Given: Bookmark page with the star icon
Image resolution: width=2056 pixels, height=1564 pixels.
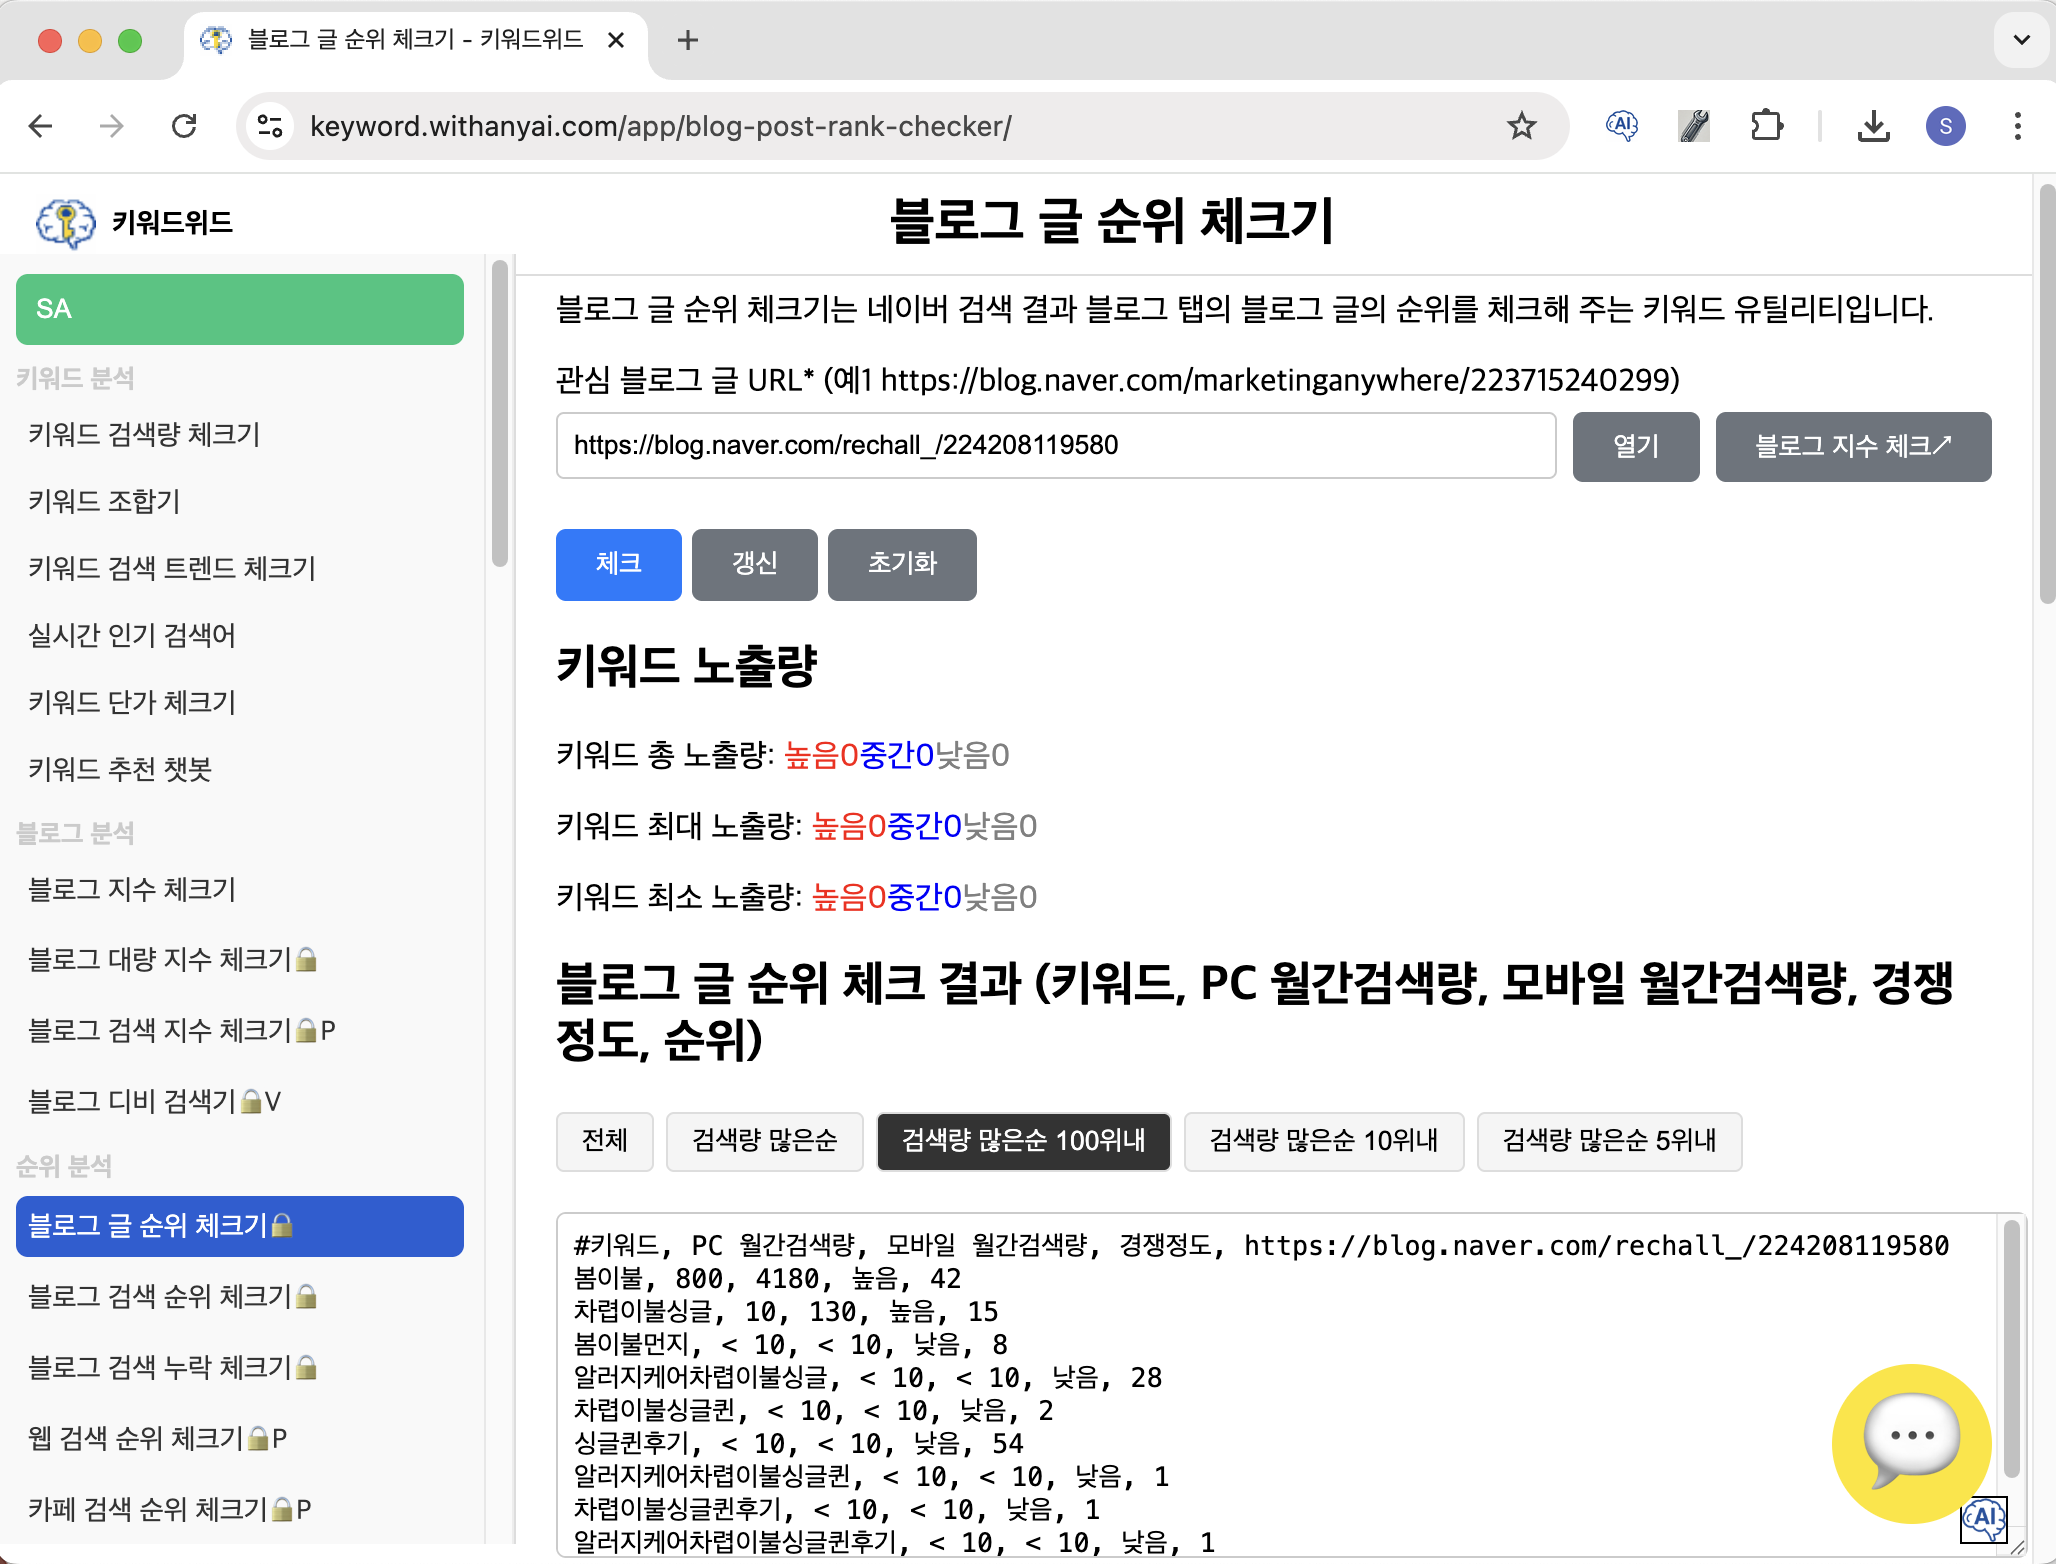Looking at the screenshot, I should coord(1521,126).
